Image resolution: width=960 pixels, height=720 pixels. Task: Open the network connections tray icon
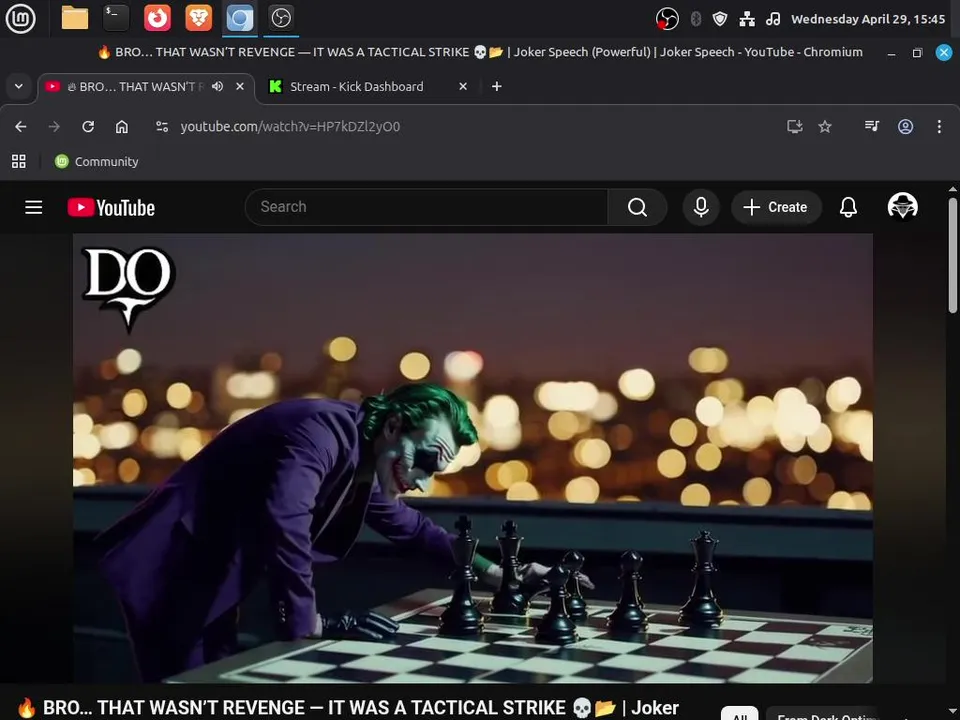(747, 19)
